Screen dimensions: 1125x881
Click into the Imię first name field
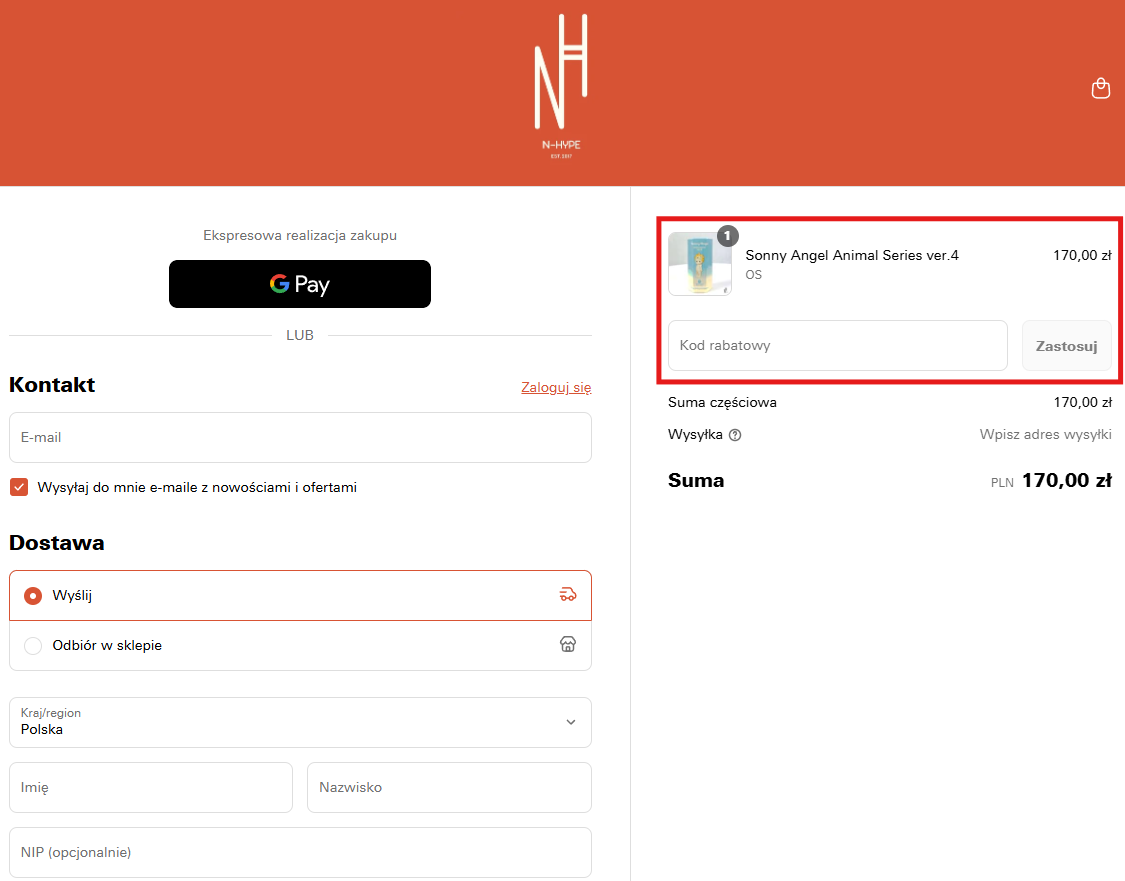pyautogui.click(x=151, y=788)
